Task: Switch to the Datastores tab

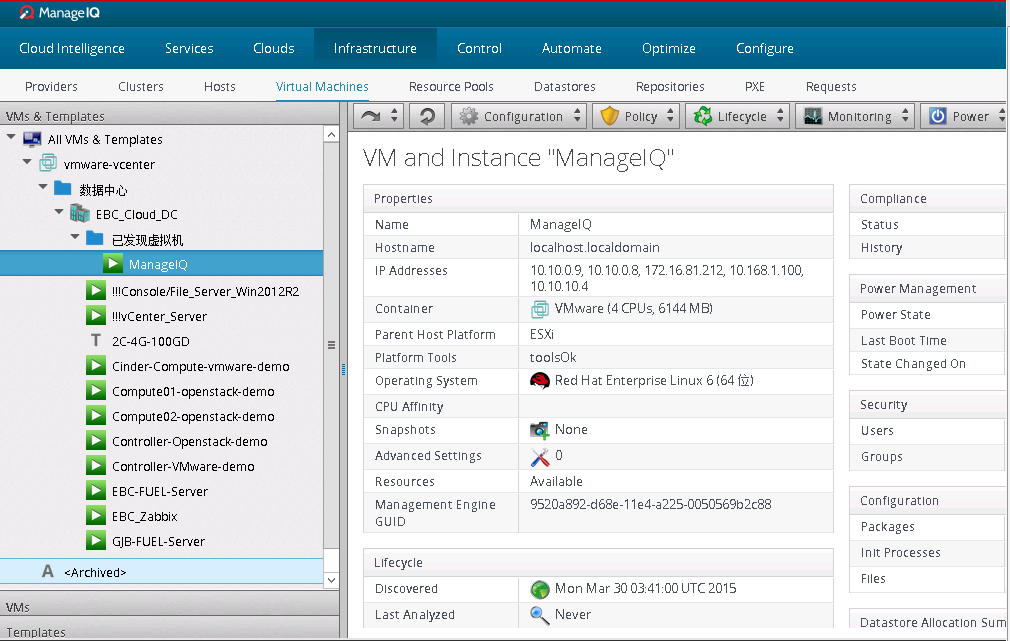Action: click(x=565, y=86)
